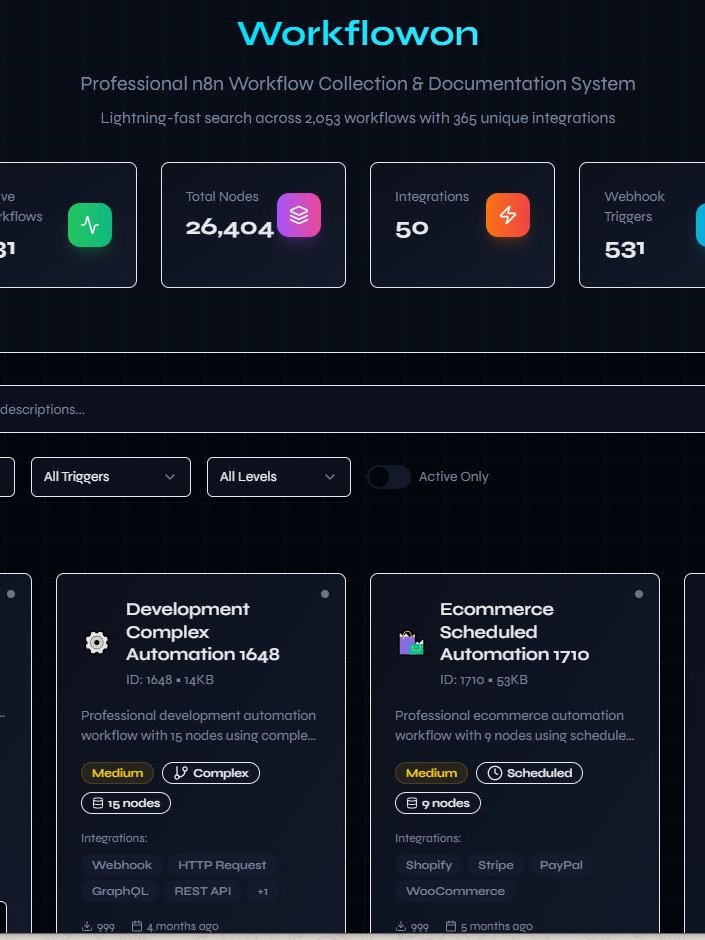This screenshot has width=705, height=940.
Task: Click gear icon of Development Complex Automation 1648
Action: pos(97,642)
